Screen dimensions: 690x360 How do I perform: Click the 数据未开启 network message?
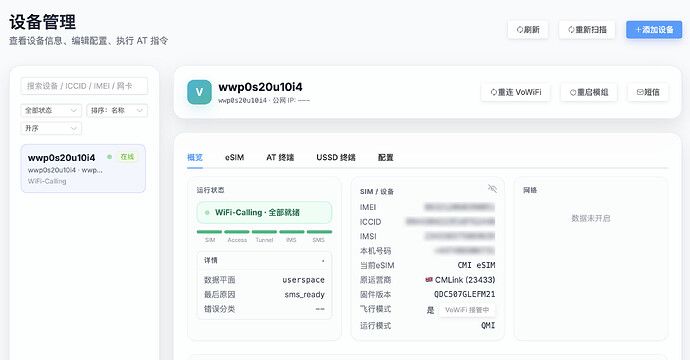pyautogui.click(x=591, y=218)
